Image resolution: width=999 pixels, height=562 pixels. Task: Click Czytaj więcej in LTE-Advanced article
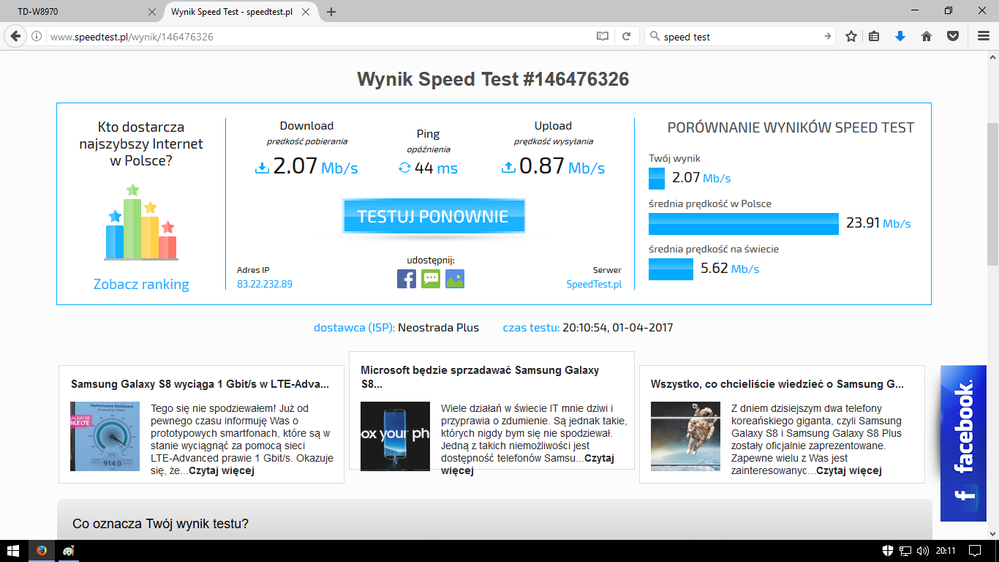pos(222,470)
